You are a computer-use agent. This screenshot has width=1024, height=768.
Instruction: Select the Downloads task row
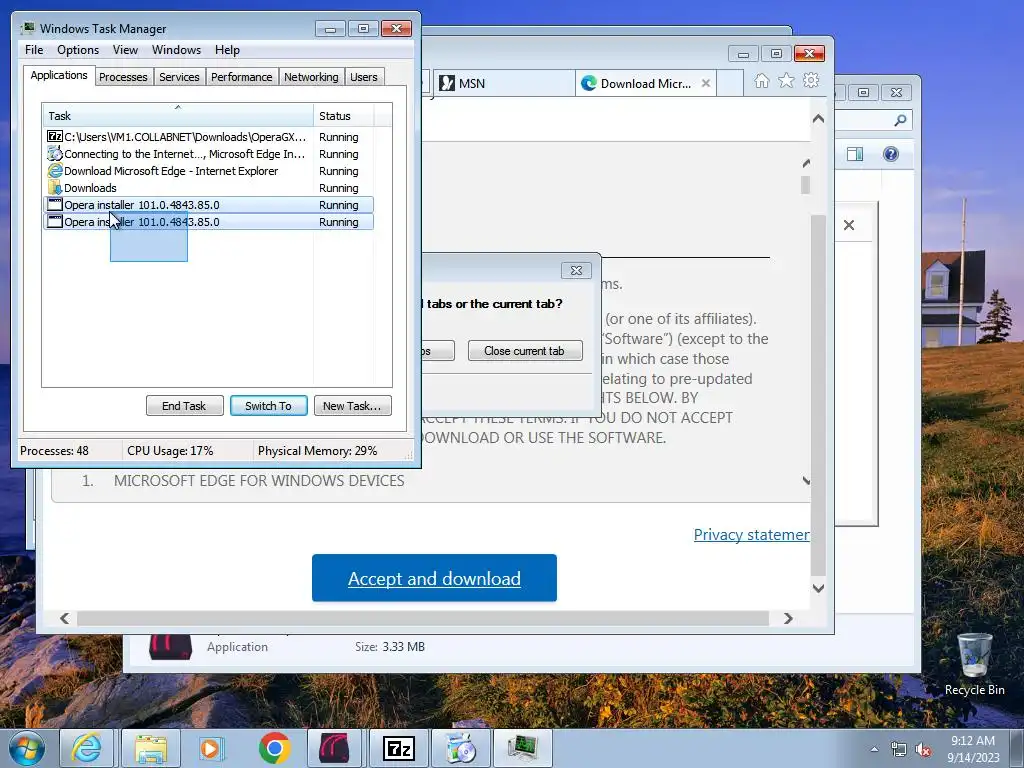[208, 188]
